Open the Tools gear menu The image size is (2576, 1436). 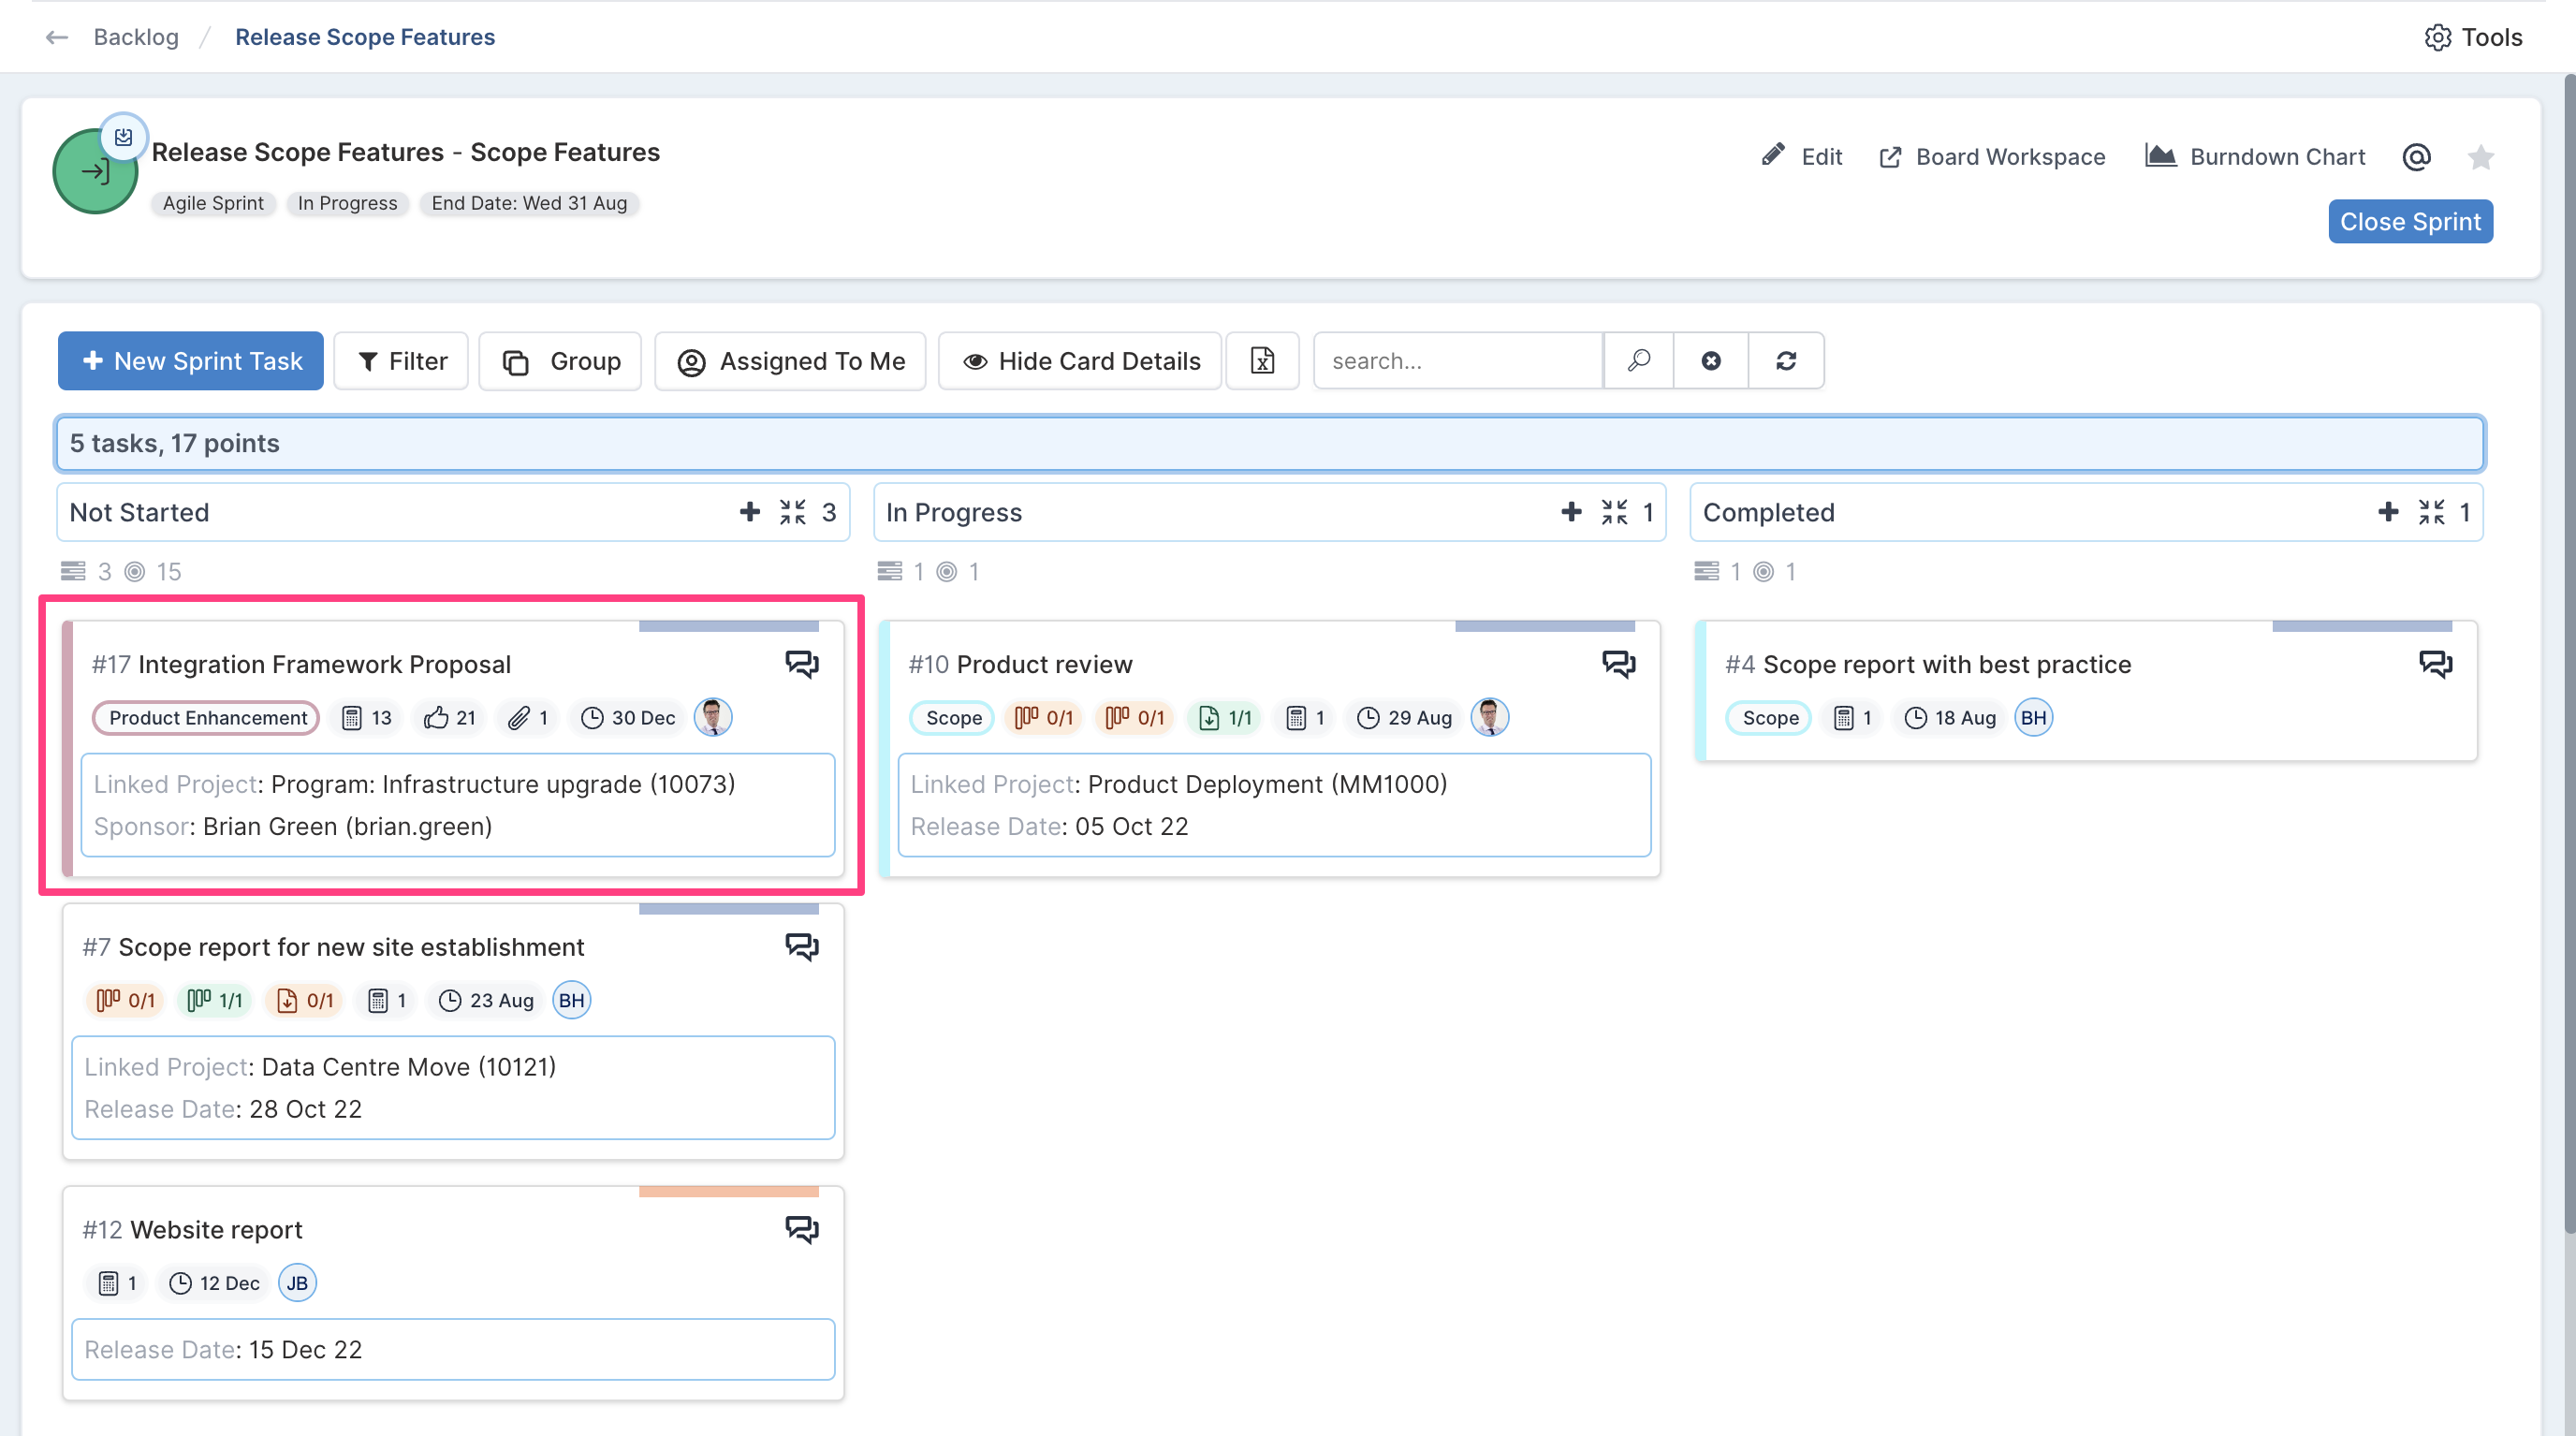pos(2473,37)
